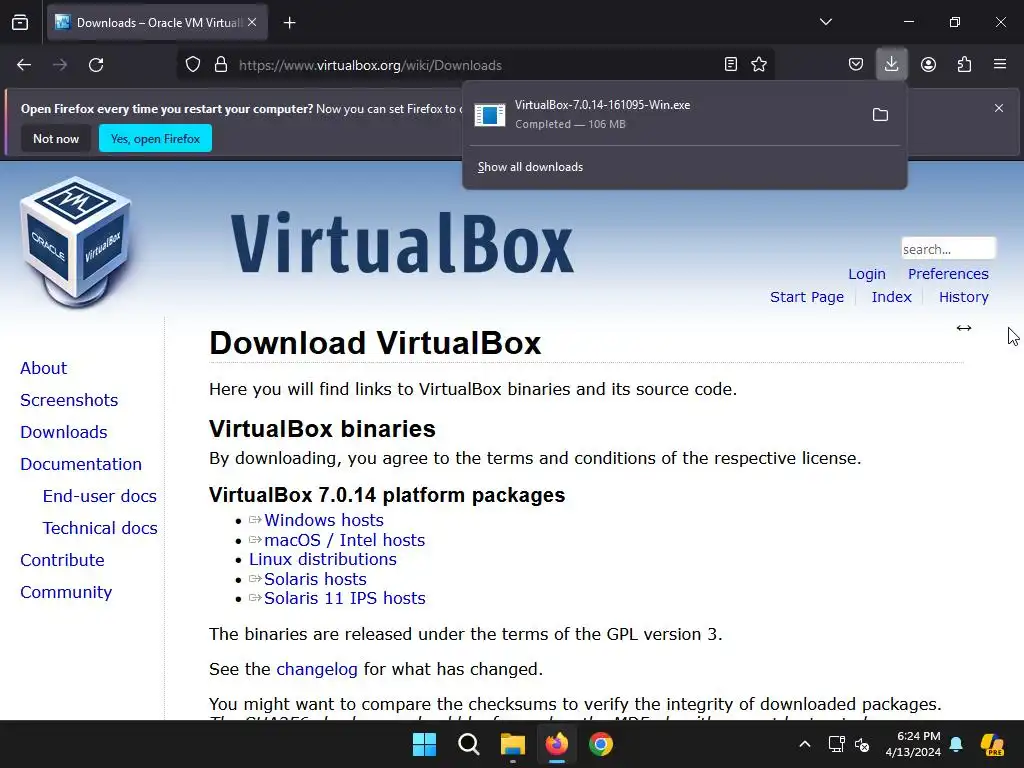The image size is (1024, 768).
Task: Open the Preferences link
Action: (x=948, y=274)
